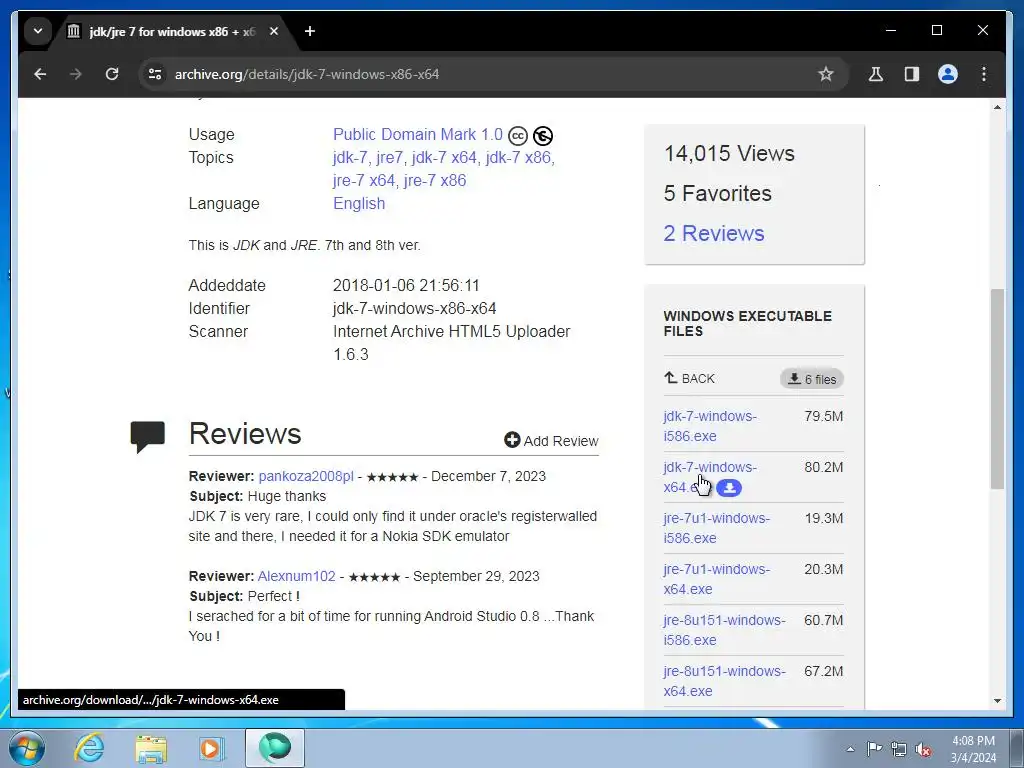Image resolution: width=1024 pixels, height=768 pixels.
Task: Open the Chrome profile avatar
Action: pos(948,74)
